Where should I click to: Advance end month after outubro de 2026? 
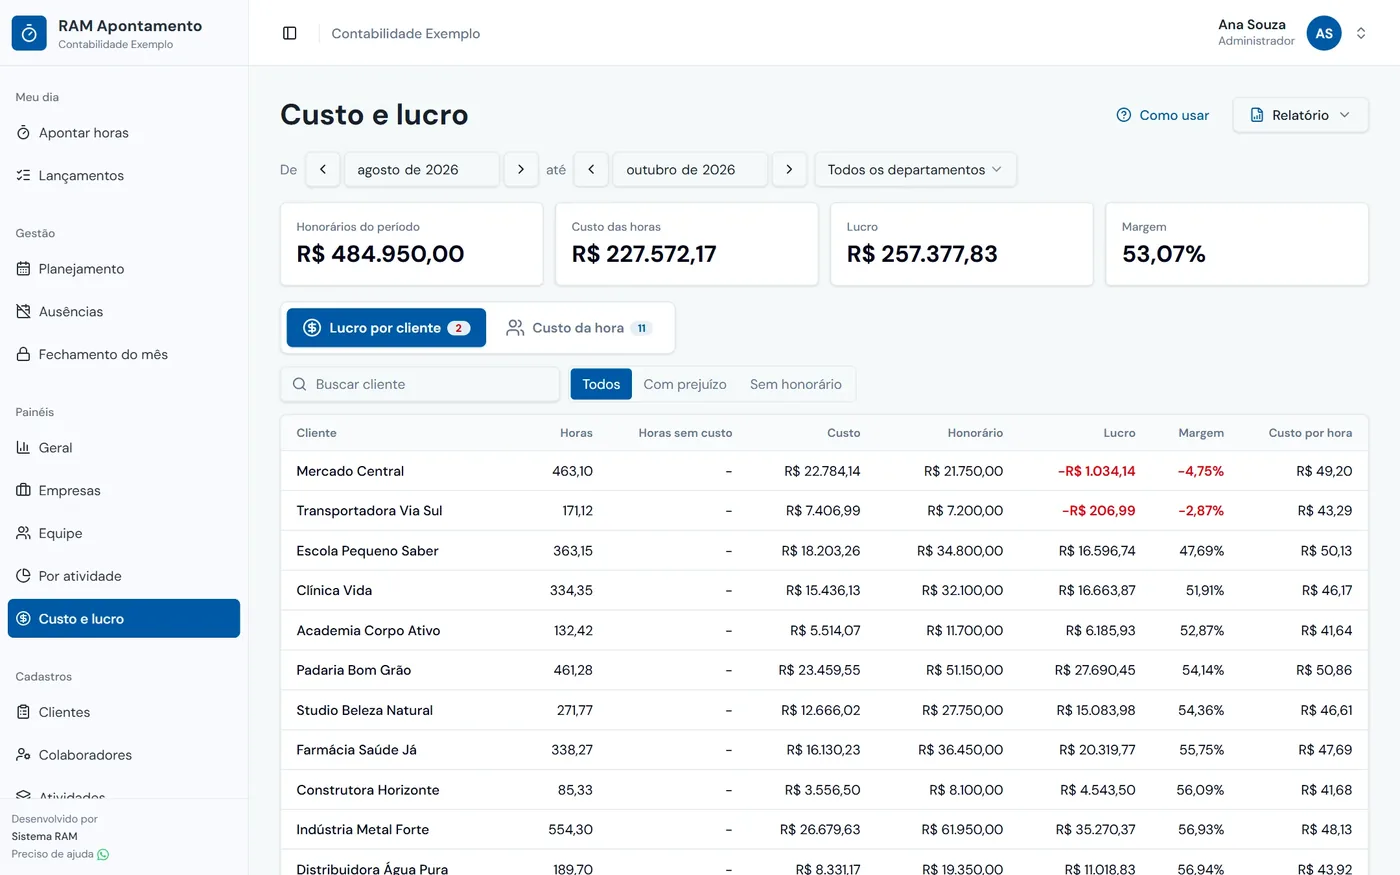click(x=789, y=170)
